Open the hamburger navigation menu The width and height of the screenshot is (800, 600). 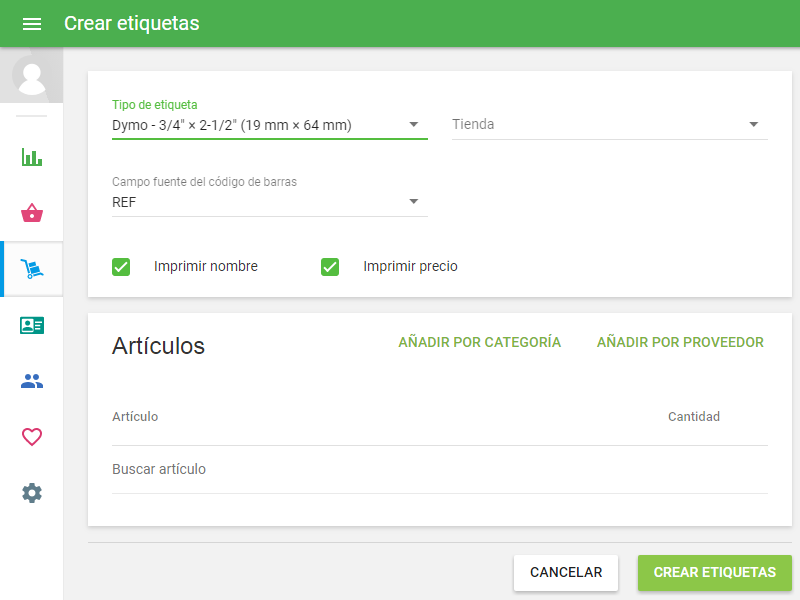tap(32, 24)
